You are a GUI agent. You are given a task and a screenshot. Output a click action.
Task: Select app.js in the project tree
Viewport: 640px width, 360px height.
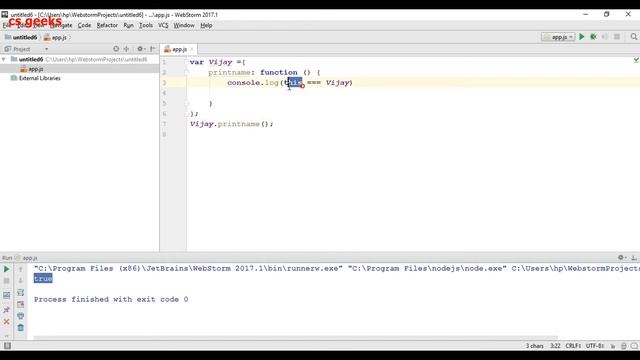(36, 69)
